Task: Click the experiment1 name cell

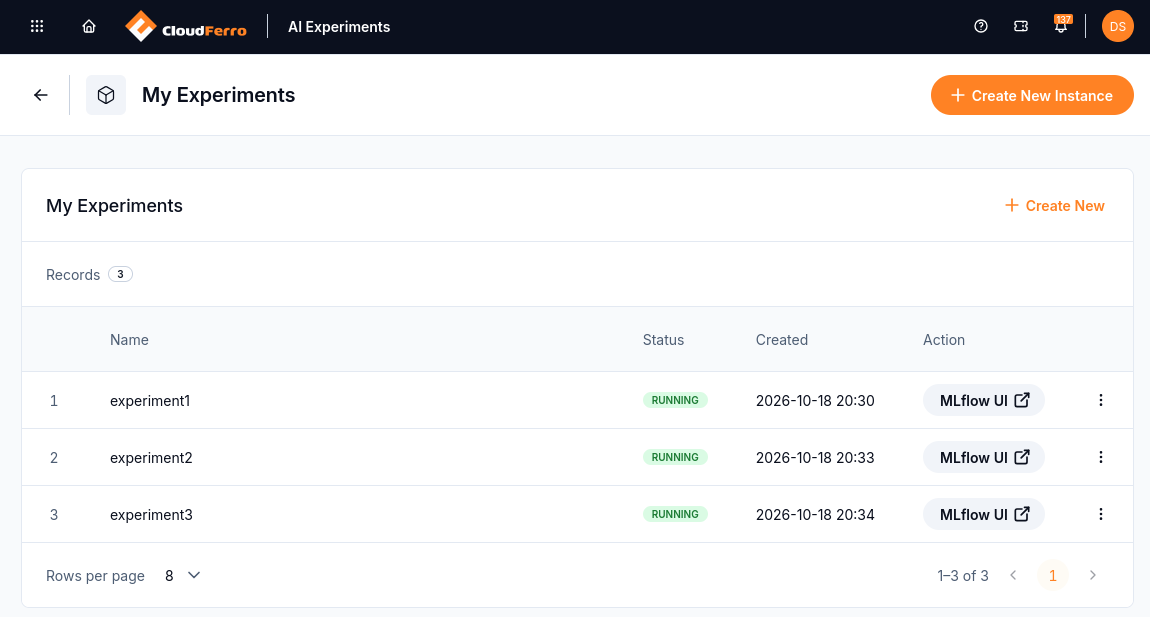Action: tap(150, 401)
